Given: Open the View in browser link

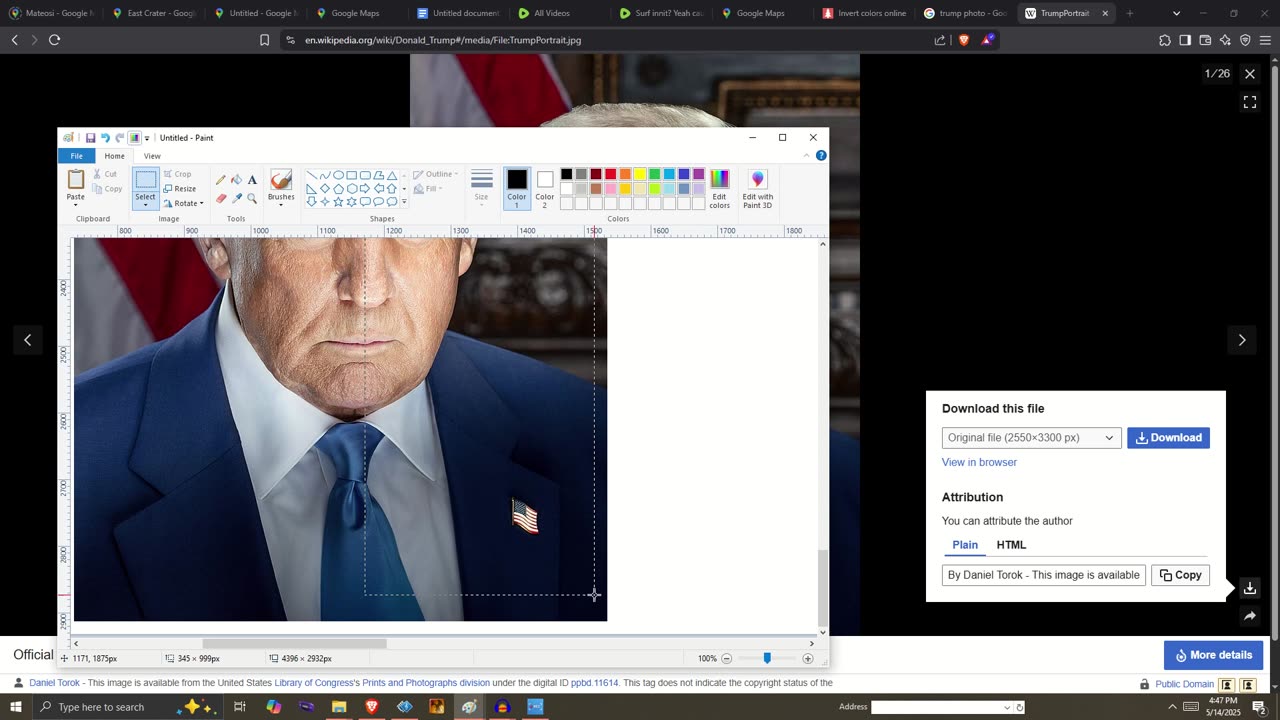Looking at the screenshot, I should coord(979,462).
